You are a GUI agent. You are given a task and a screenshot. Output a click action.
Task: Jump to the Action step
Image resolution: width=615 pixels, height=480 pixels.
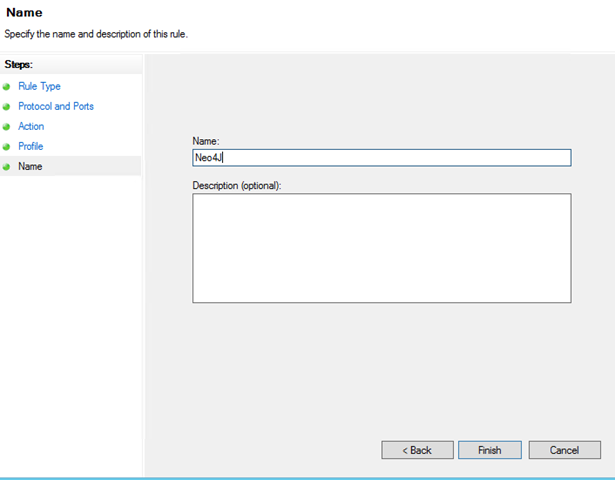pyautogui.click(x=31, y=127)
